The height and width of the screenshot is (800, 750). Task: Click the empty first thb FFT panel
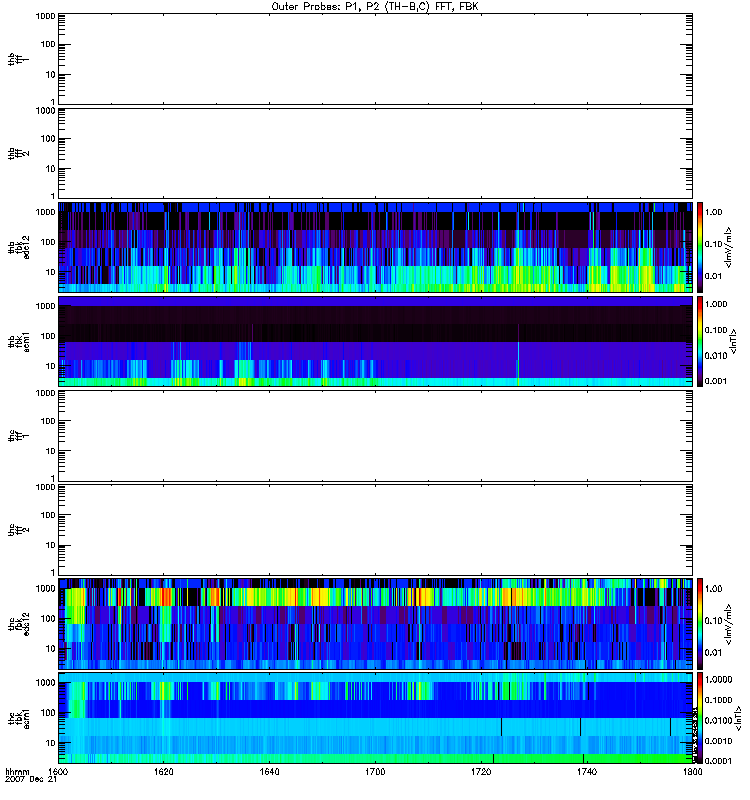pos(375,57)
